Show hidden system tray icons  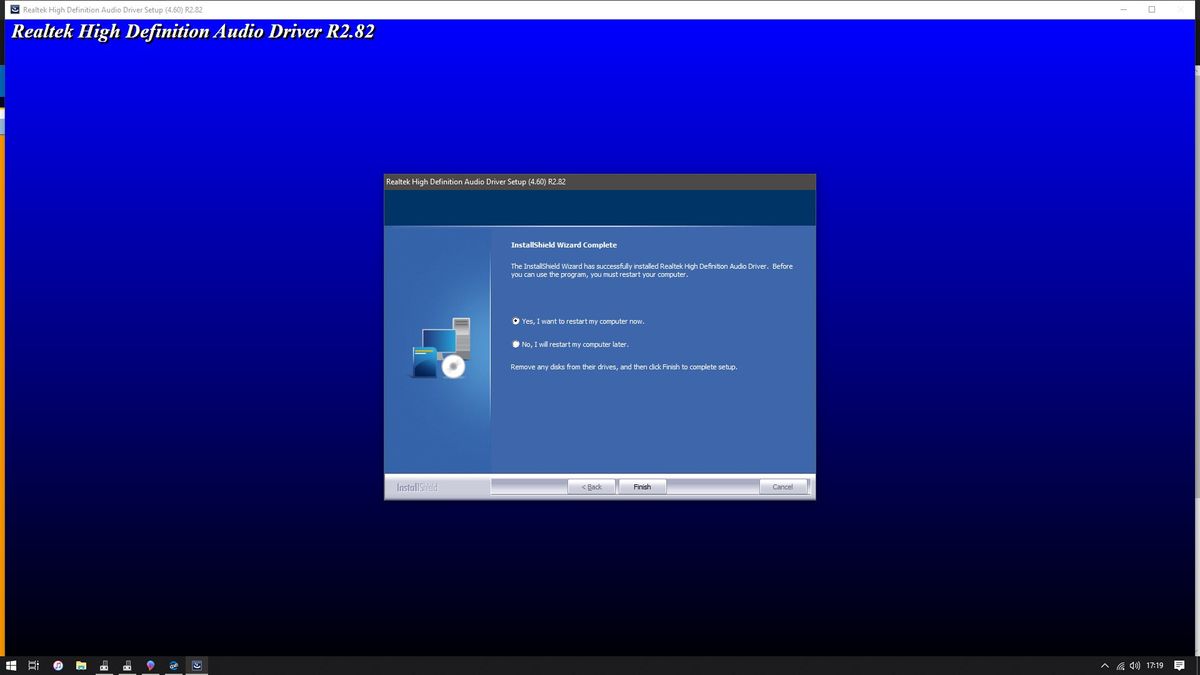point(1105,665)
